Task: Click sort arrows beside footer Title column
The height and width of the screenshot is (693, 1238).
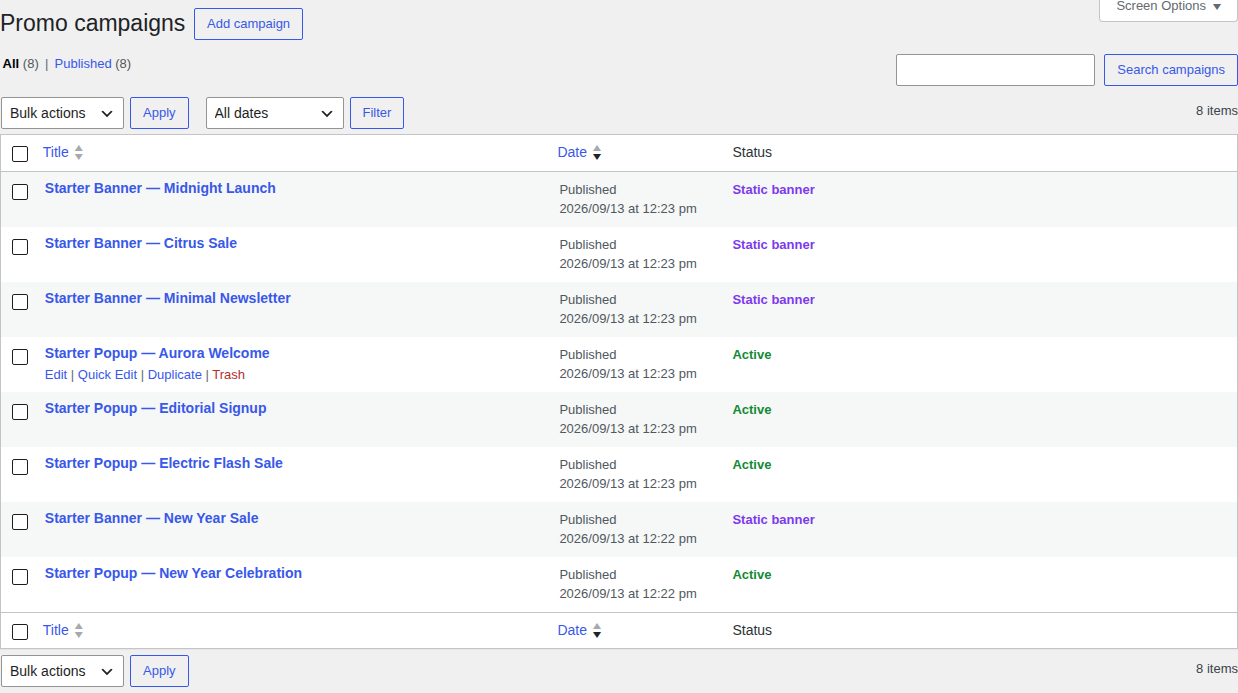Action: (79, 631)
